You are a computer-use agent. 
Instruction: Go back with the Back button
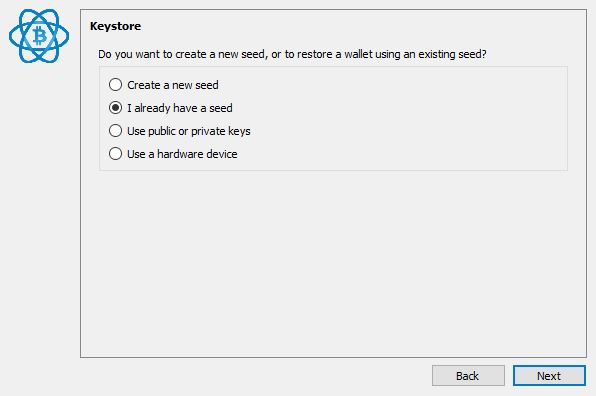(x=468, y=375)
